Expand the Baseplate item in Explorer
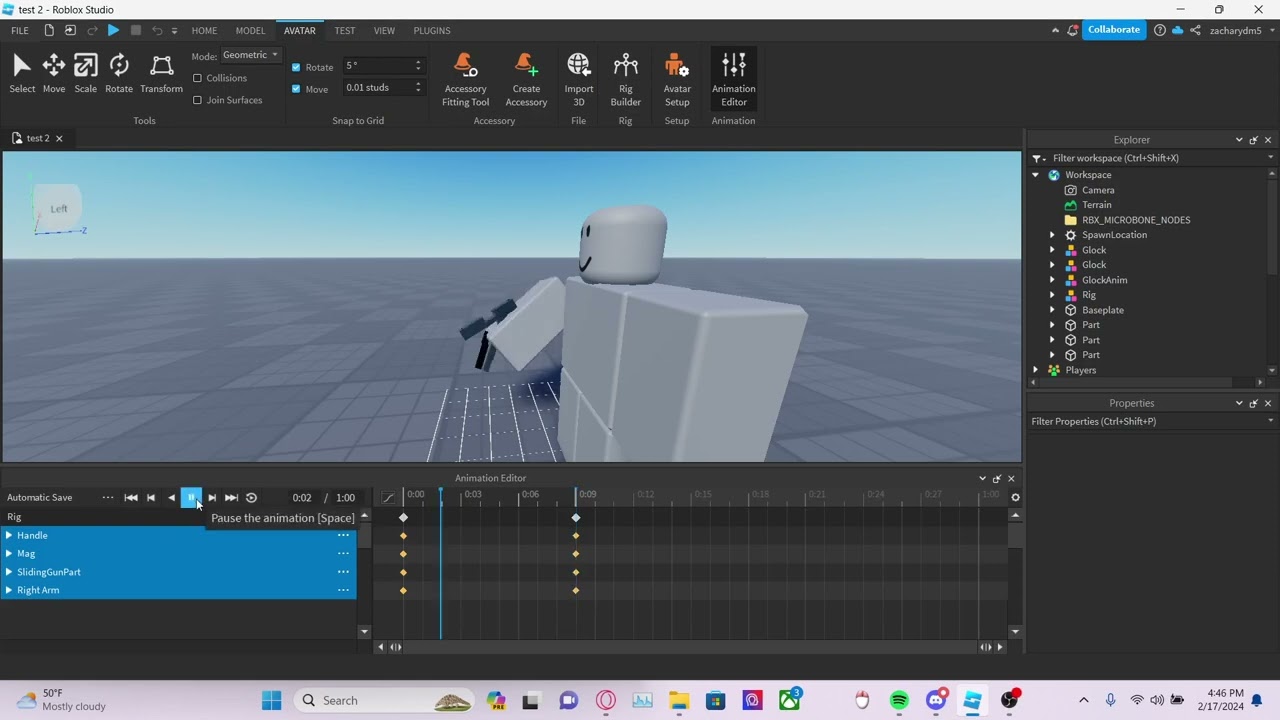This screenshot has width=1280, height=720. (x=1052, y=310)
